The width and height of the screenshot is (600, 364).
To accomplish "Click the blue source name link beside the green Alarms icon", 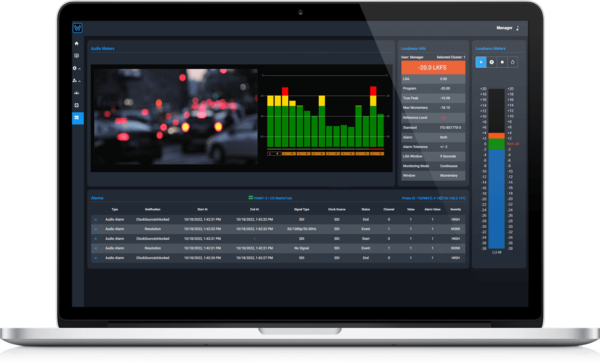I will (273, 198).
